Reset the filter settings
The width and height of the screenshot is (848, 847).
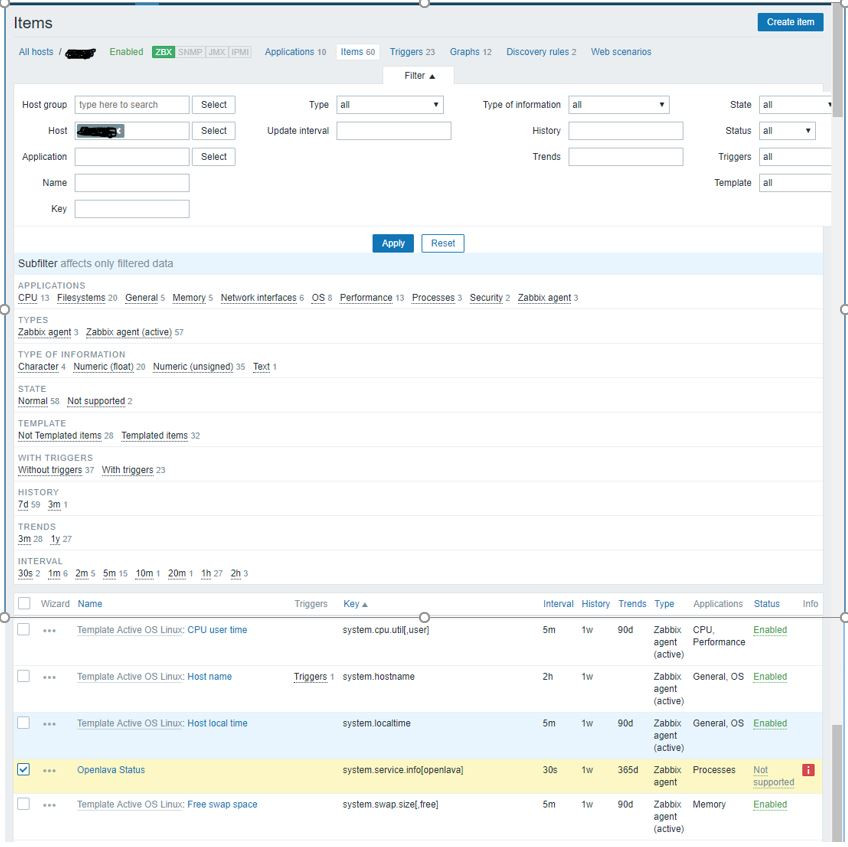coord(443,243)
